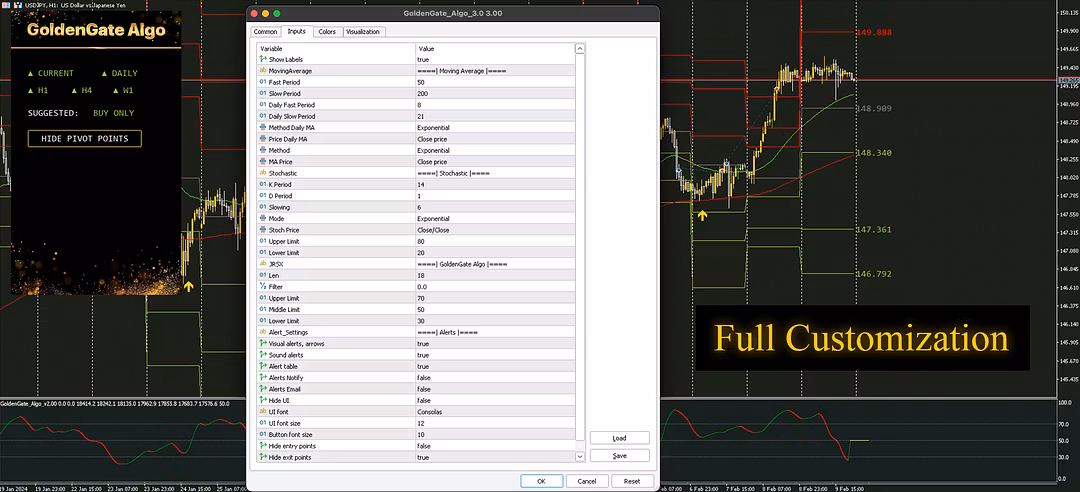
Task: Open the Stochastic Mode Exponential dropdown
Action: click(x=495, y=218)
